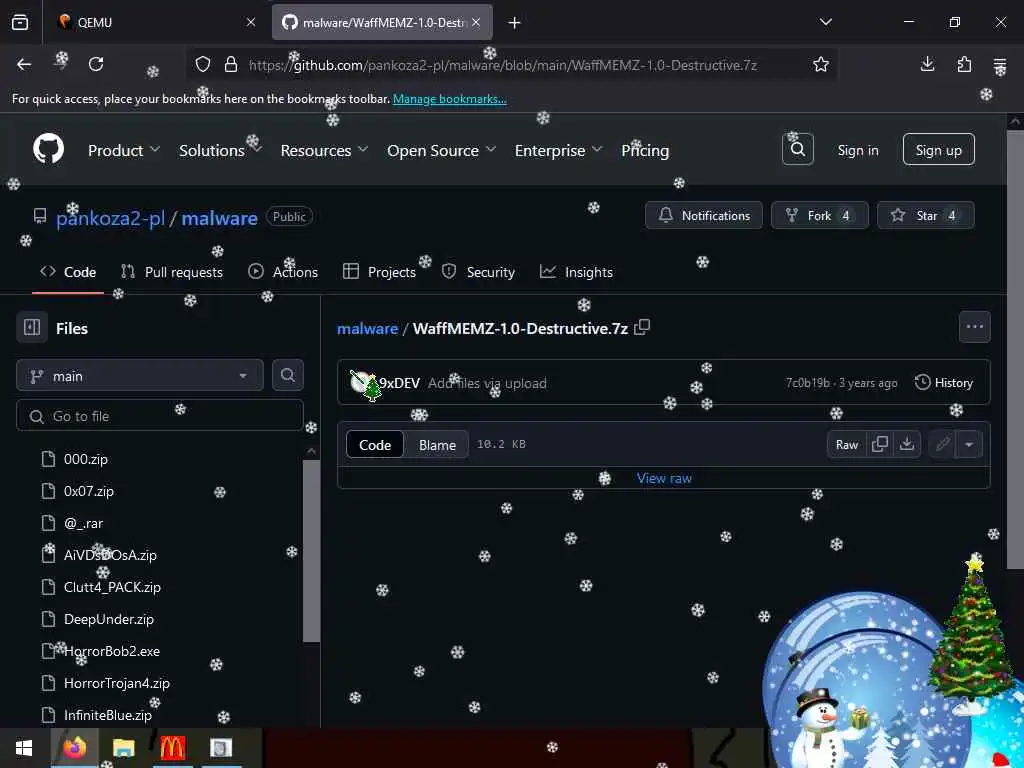Screen dimensions: 1024x768
Task: Copy file path next to WaffMEMZ-1.0-Destructive.7z
Action: tap(642, 327)
